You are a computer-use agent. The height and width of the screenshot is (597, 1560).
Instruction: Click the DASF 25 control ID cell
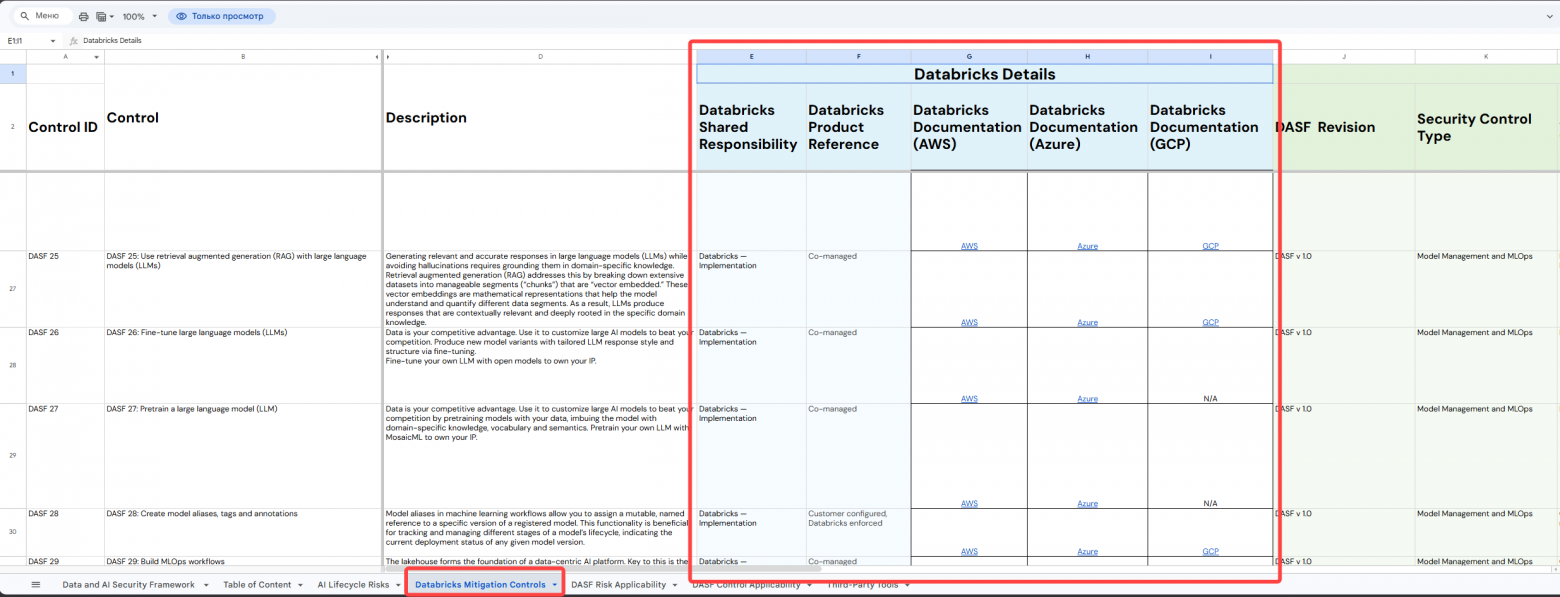pyautogui.click(x=65, y=289)
